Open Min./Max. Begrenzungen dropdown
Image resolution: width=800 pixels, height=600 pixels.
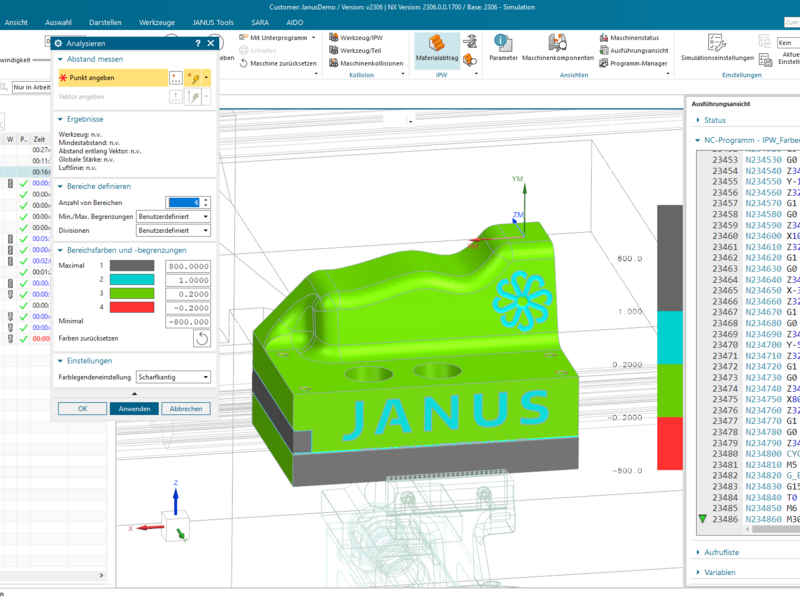pos(173,216)
